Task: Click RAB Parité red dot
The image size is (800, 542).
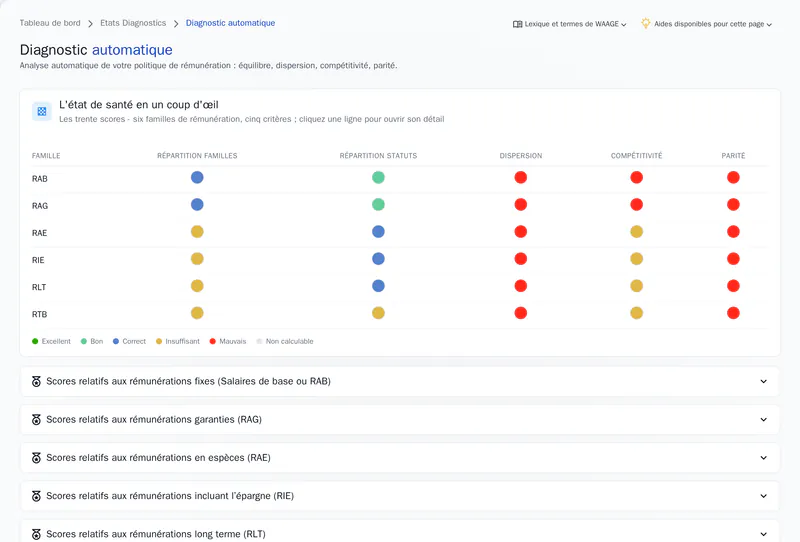Action: (x=733, y=178)
